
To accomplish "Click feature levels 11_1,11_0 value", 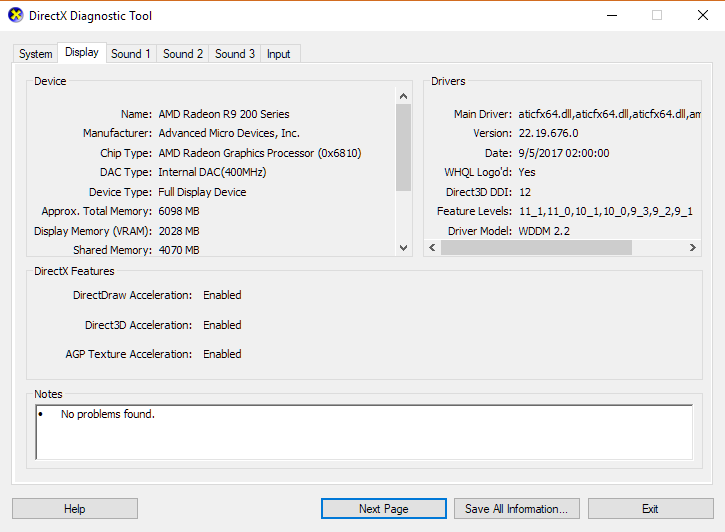I will pos(606,211).
